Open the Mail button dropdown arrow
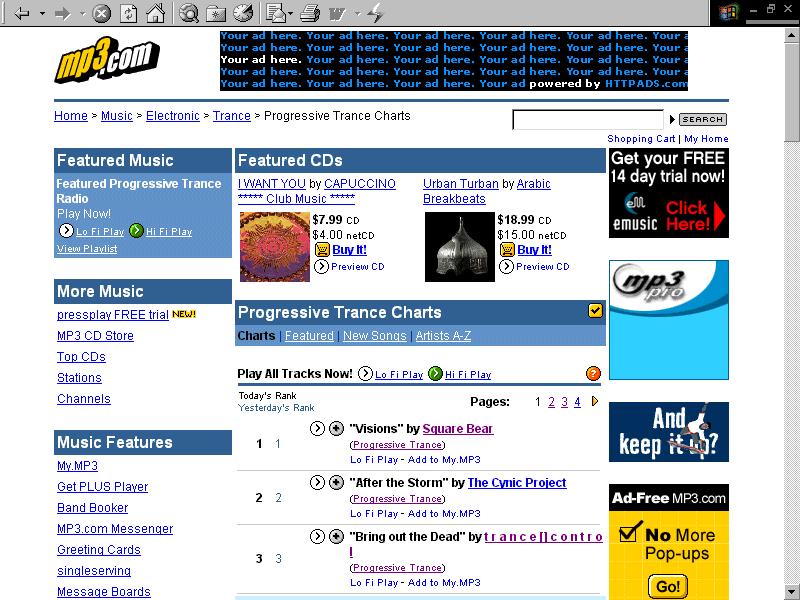 pyautogui.click(x=290, y=13)
